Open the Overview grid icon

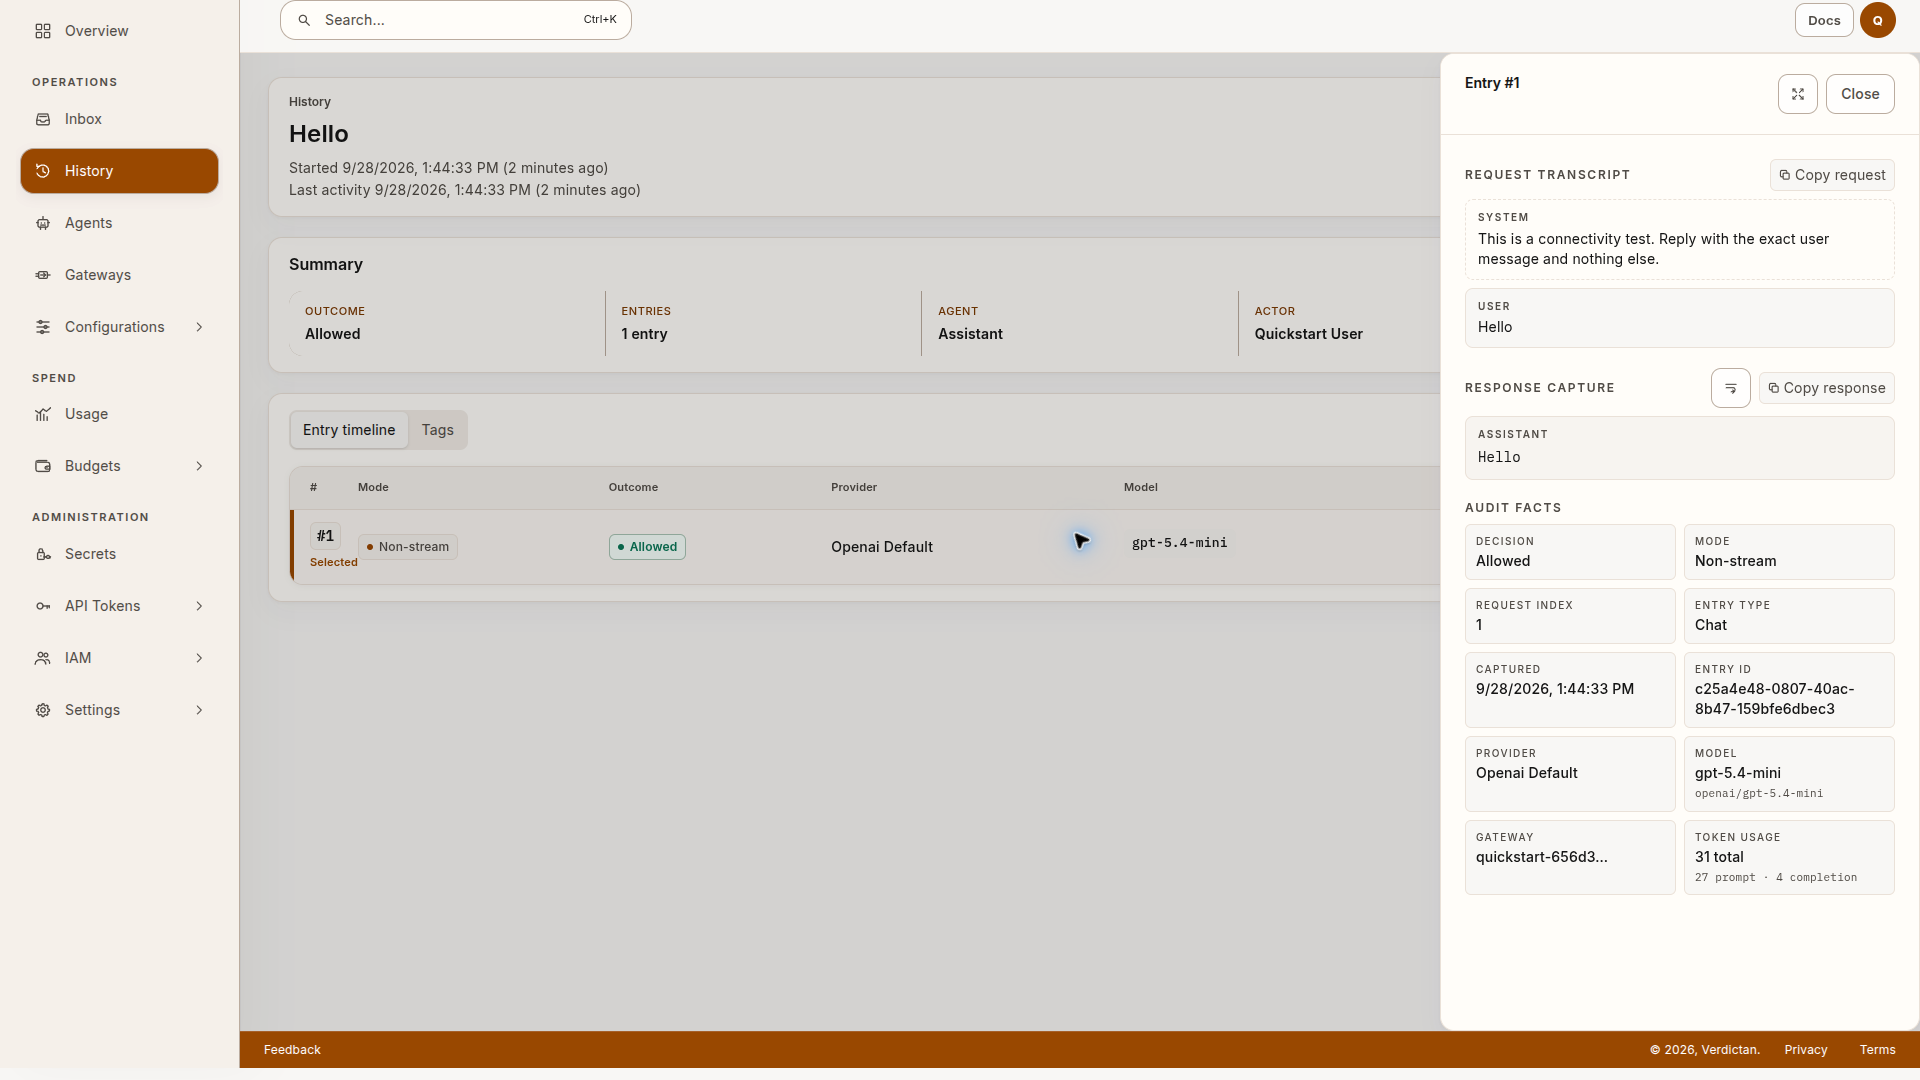[43, 31]
